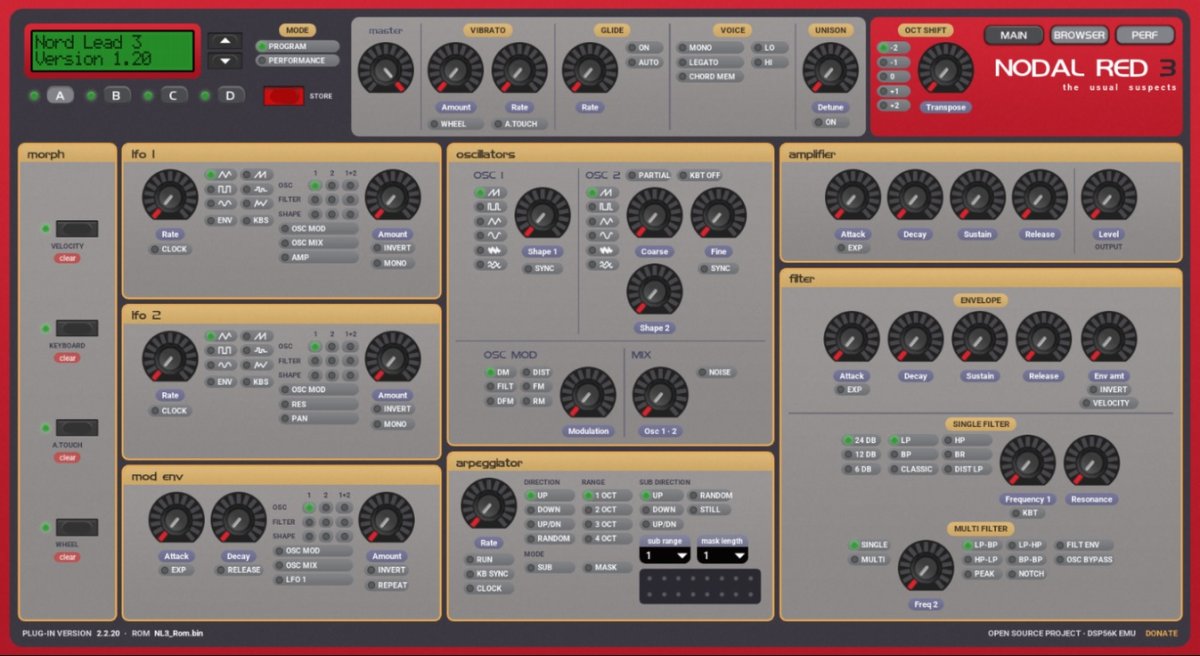The height and width of the screenshot is (656, 1200).
Task: Enable the DM oscillator modulation type
Action: pos(500,372)
